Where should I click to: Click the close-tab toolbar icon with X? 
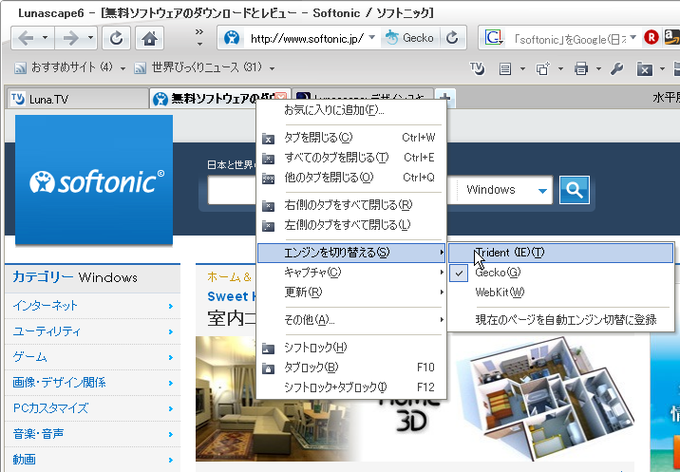click(644, 69)
